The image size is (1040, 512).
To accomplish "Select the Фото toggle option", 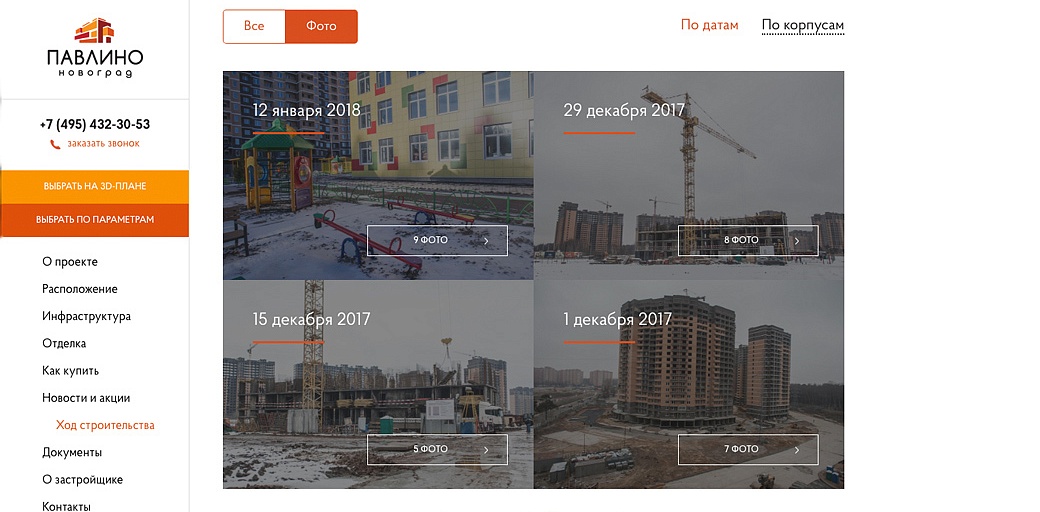I will (321, 27).
